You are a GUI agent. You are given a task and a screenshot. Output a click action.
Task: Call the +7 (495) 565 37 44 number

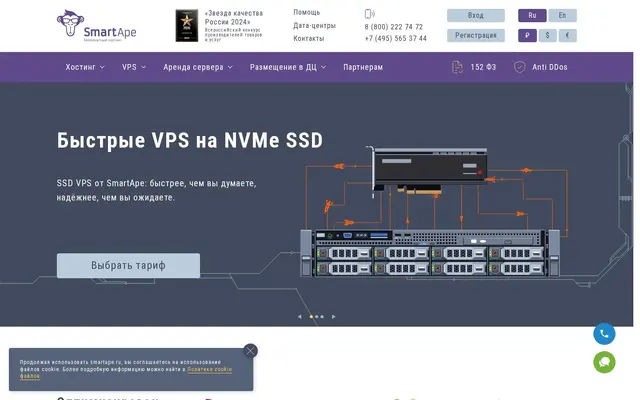click(396, 38)
